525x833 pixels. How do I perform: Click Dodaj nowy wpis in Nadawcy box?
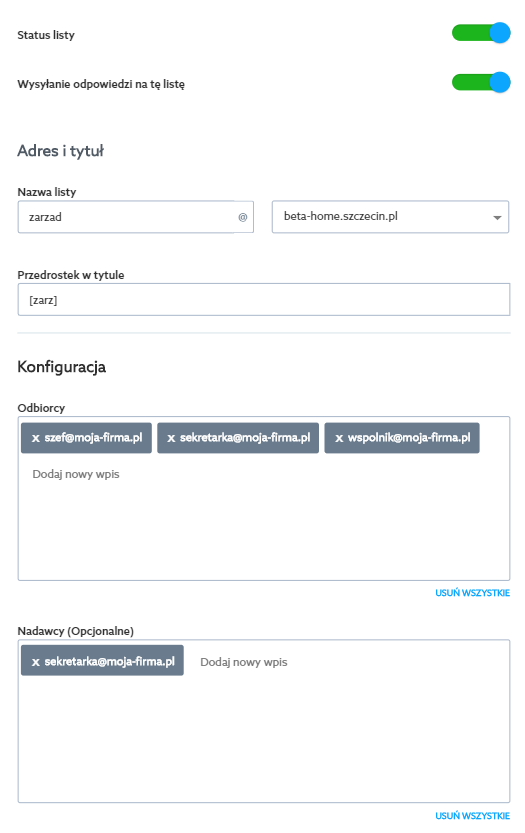tap(244, 662)
